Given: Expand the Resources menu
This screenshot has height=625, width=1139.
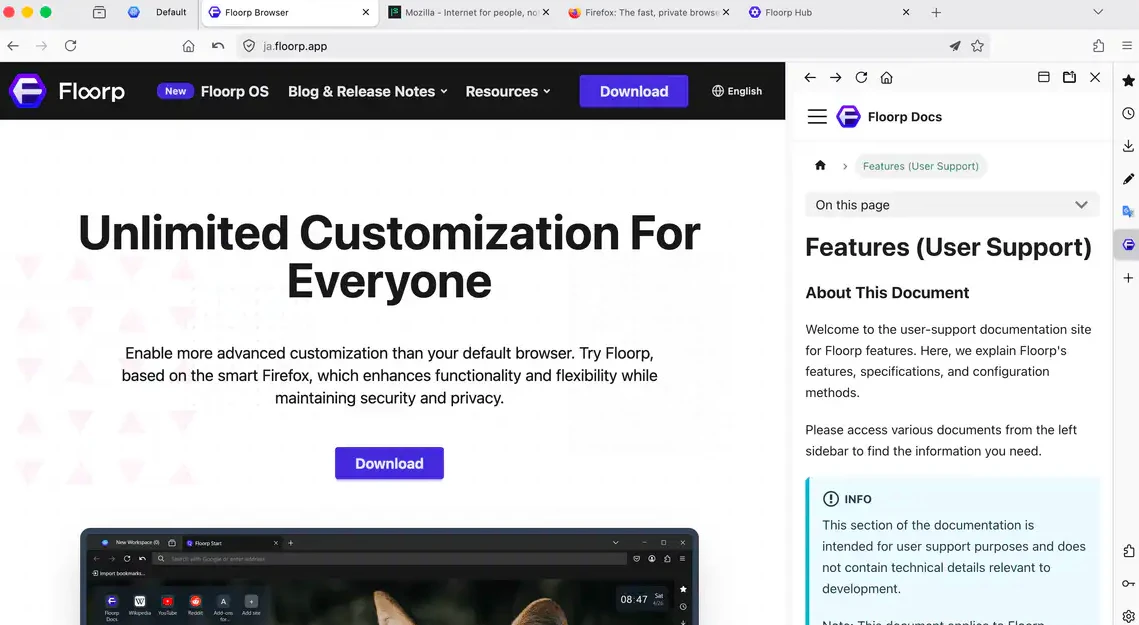Looking at the screenshot, I should 508,92.
